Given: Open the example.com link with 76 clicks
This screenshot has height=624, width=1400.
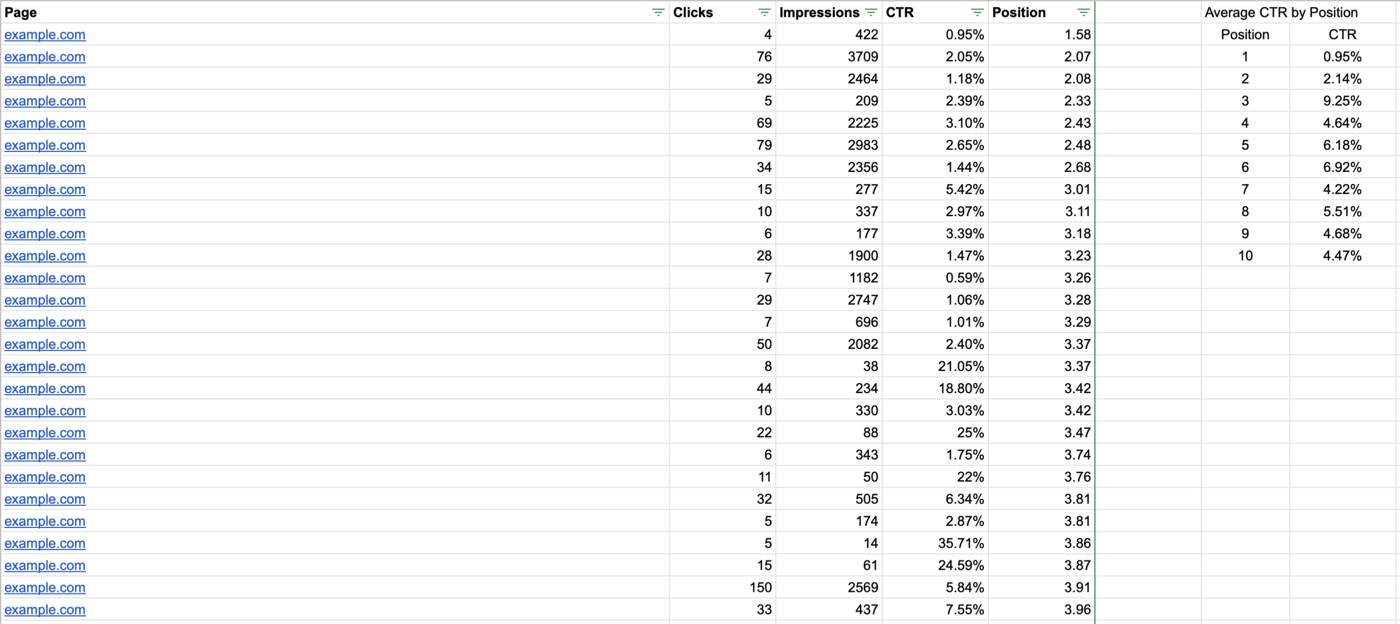Looking at the screenshot, I should tap(45, 57).
